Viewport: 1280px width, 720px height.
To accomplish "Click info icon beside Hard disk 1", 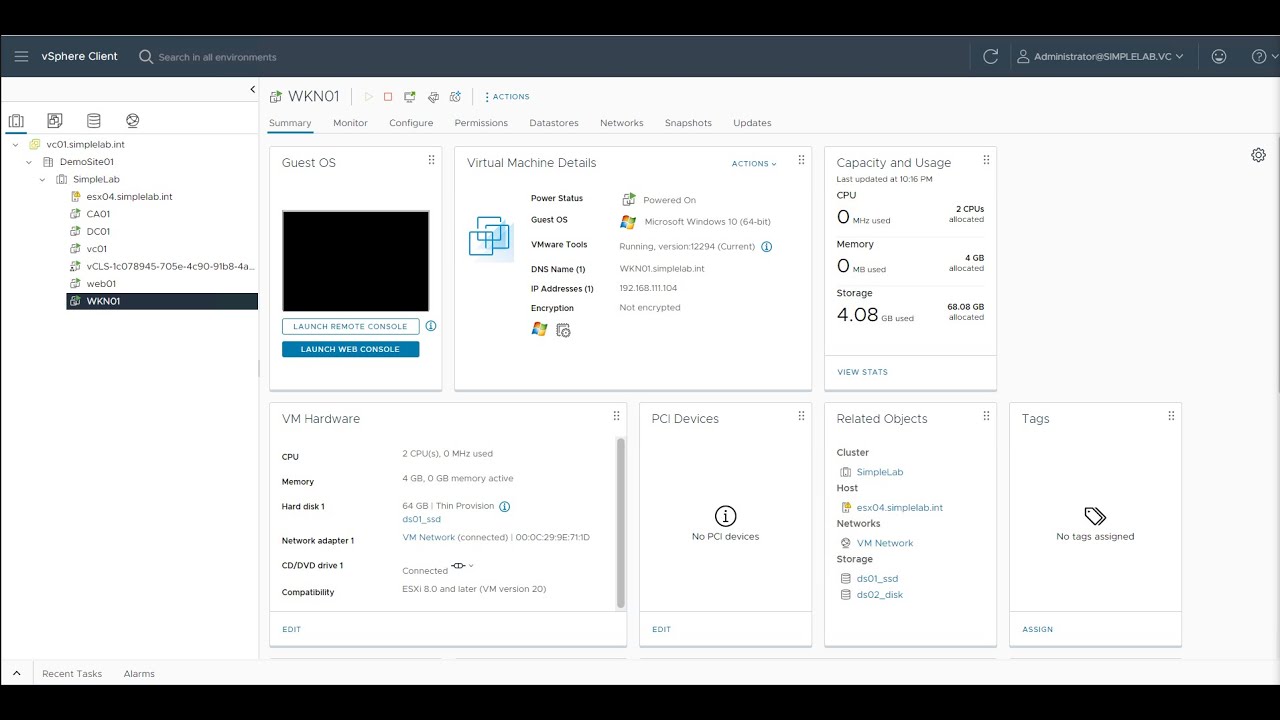I will (505, 507).
